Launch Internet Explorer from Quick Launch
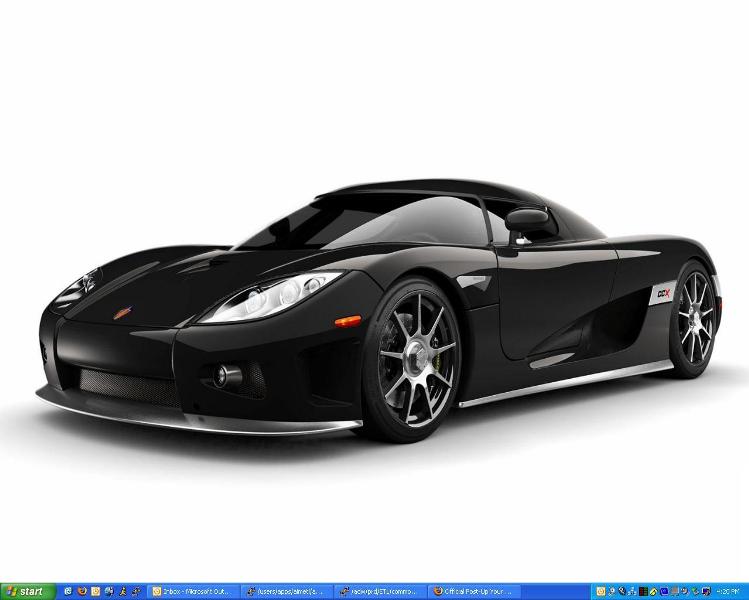Image resolution: width=749 pixels, height=600 pixels. (x=68, y=591)
